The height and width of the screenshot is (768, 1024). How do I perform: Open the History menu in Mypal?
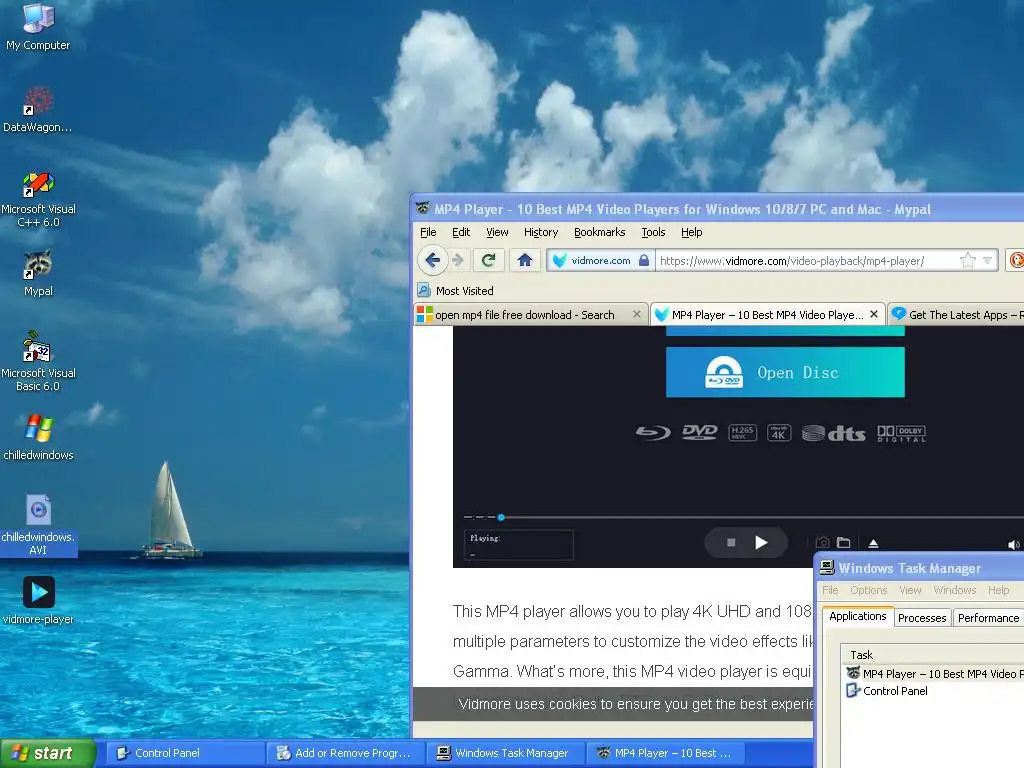pyautogui.click(x=541, y=232)
